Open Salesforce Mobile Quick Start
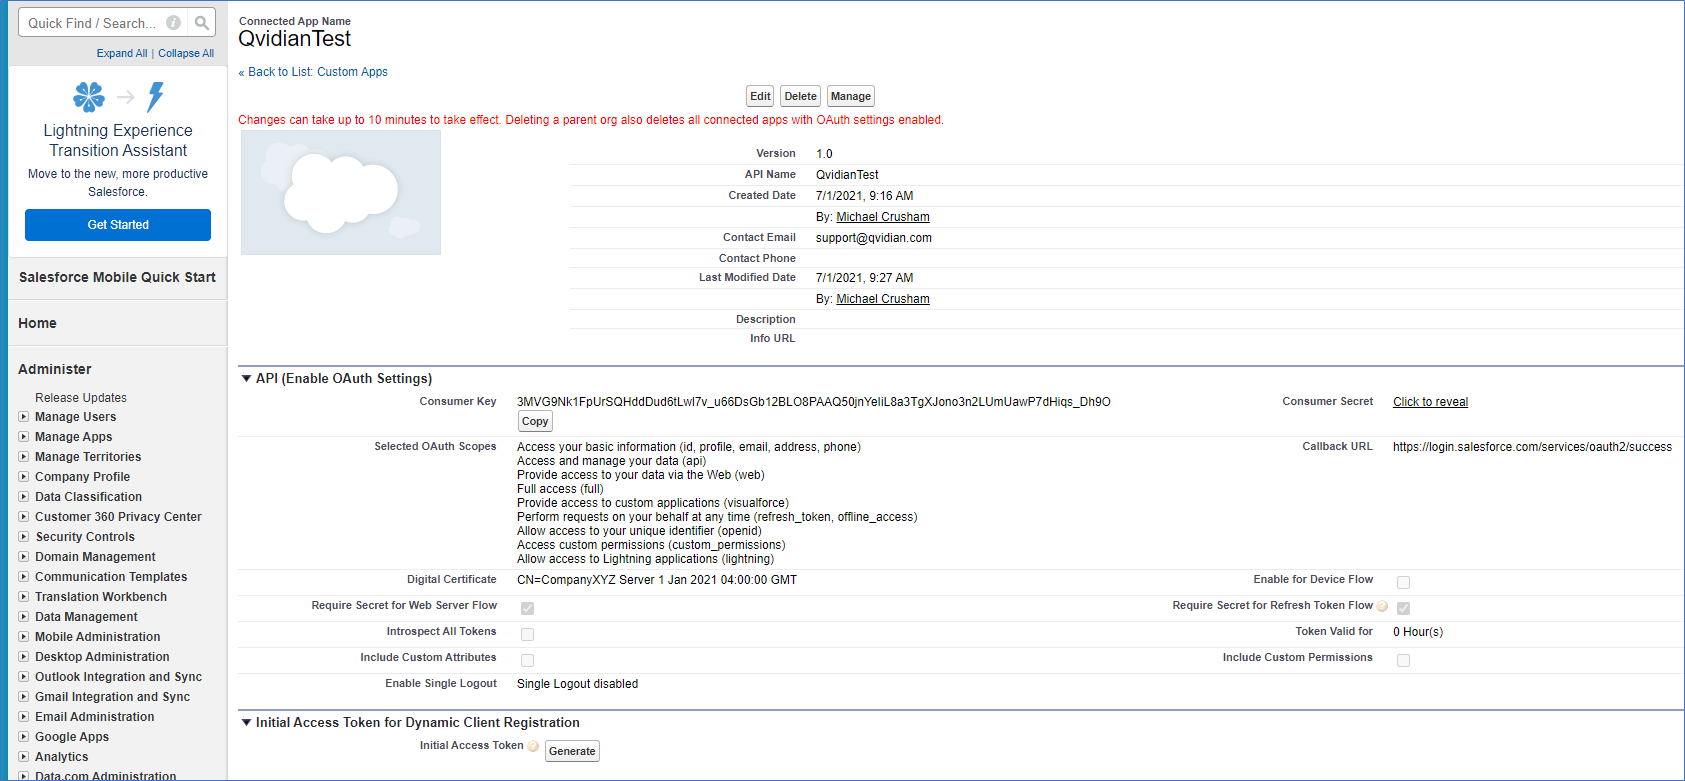The height and width of the screenshot is (781, 1685). tap(117, 277)
